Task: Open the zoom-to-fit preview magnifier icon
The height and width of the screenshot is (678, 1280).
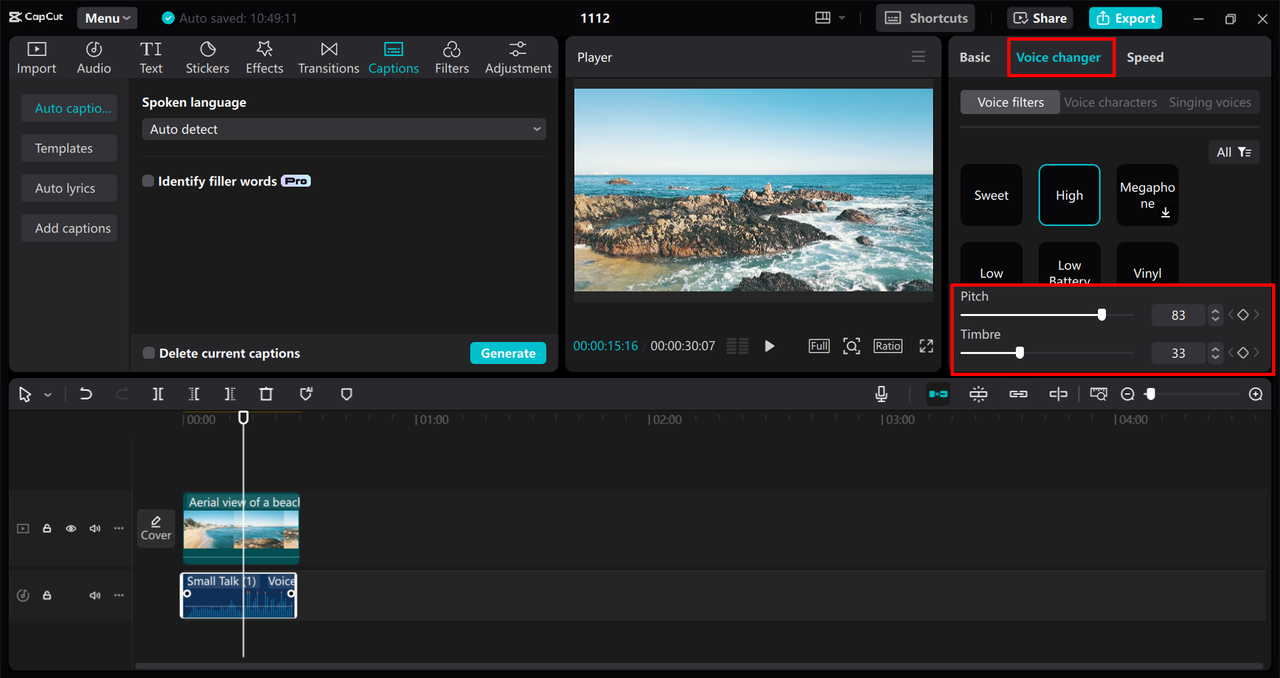Action: 851,346
